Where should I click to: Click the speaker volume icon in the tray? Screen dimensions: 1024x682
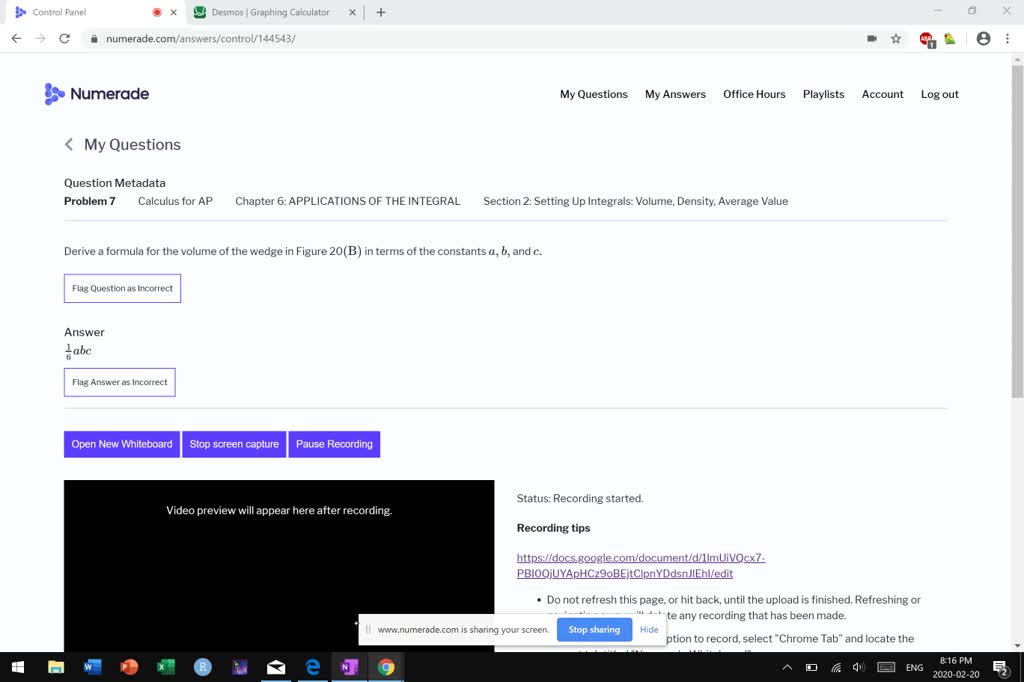(x=858, y=667)
